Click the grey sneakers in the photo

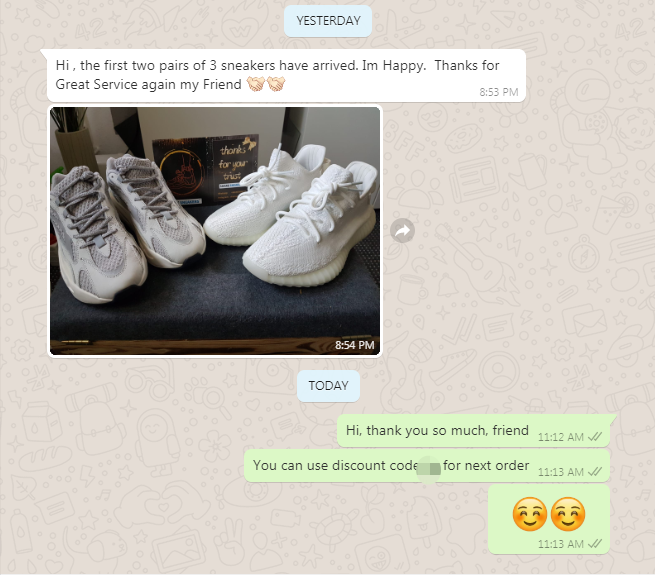(125, 226)
